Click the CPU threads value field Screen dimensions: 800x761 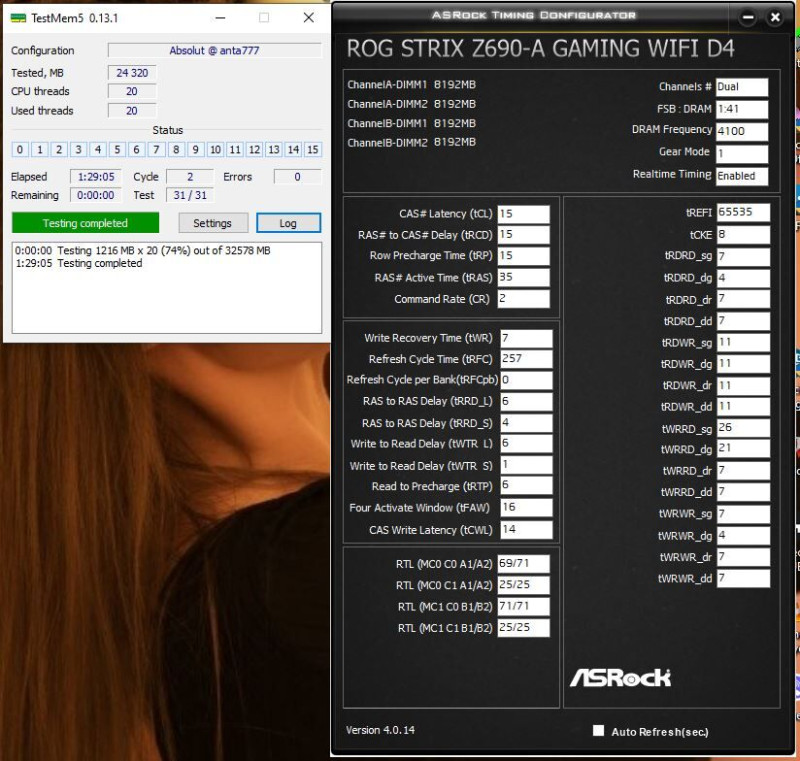point(132,91)
